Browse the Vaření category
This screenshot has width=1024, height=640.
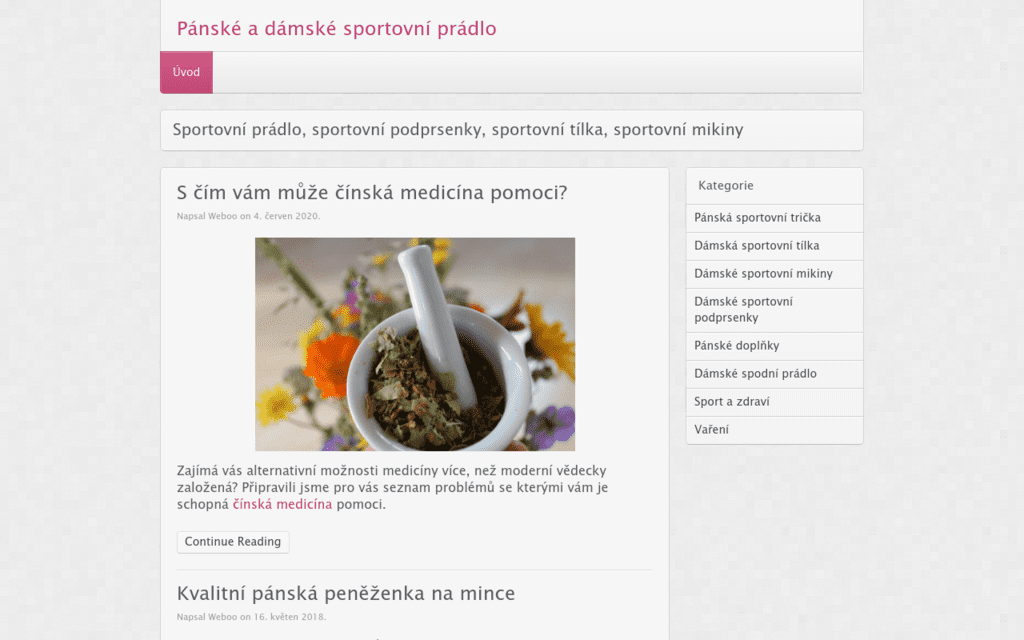711,430
